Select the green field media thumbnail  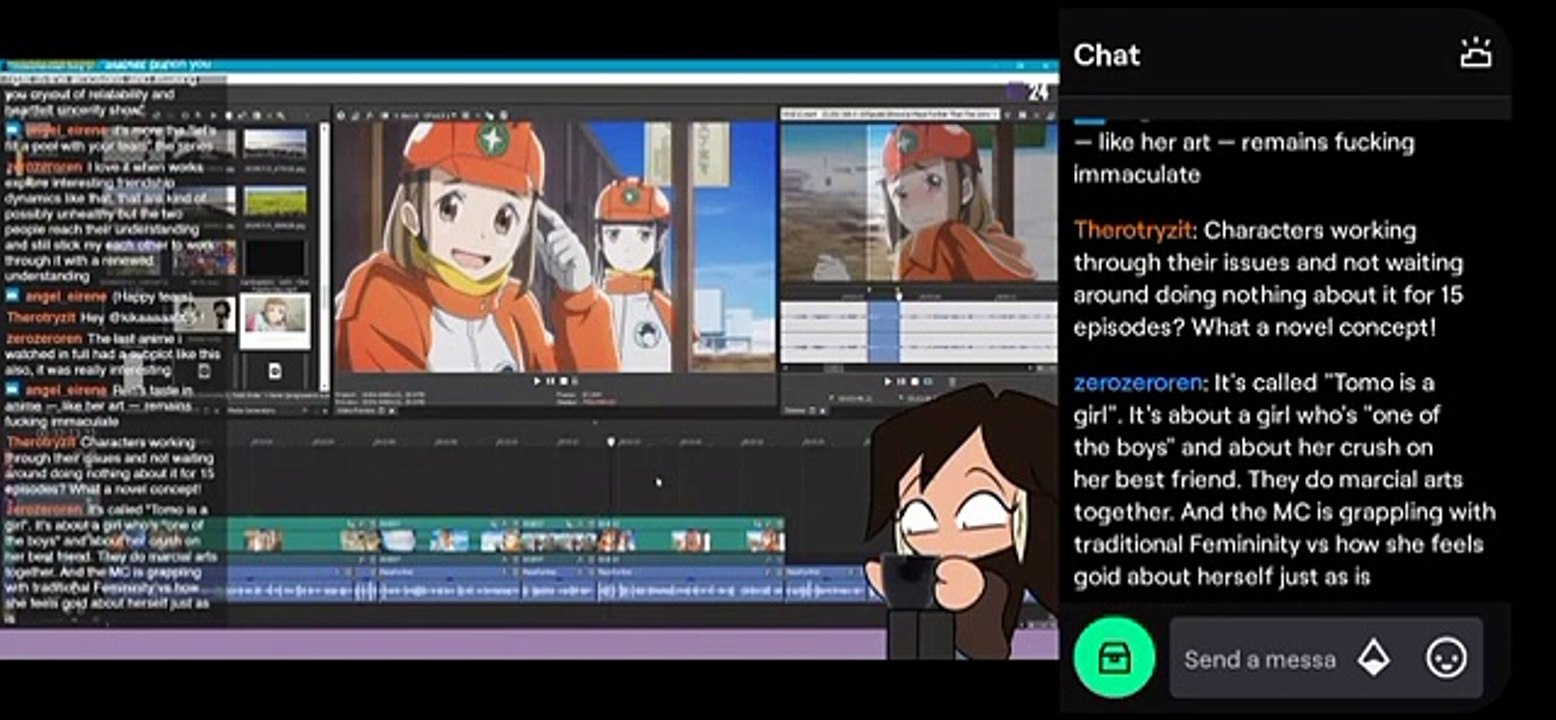(275, 201)
